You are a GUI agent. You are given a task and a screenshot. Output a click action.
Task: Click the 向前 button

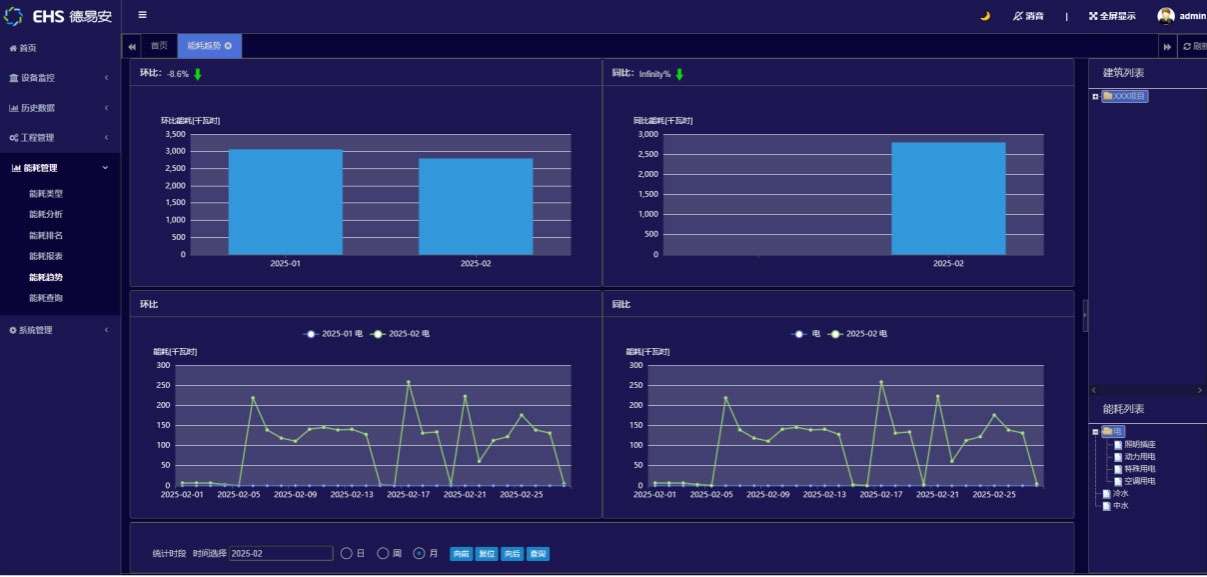(461, 554)
